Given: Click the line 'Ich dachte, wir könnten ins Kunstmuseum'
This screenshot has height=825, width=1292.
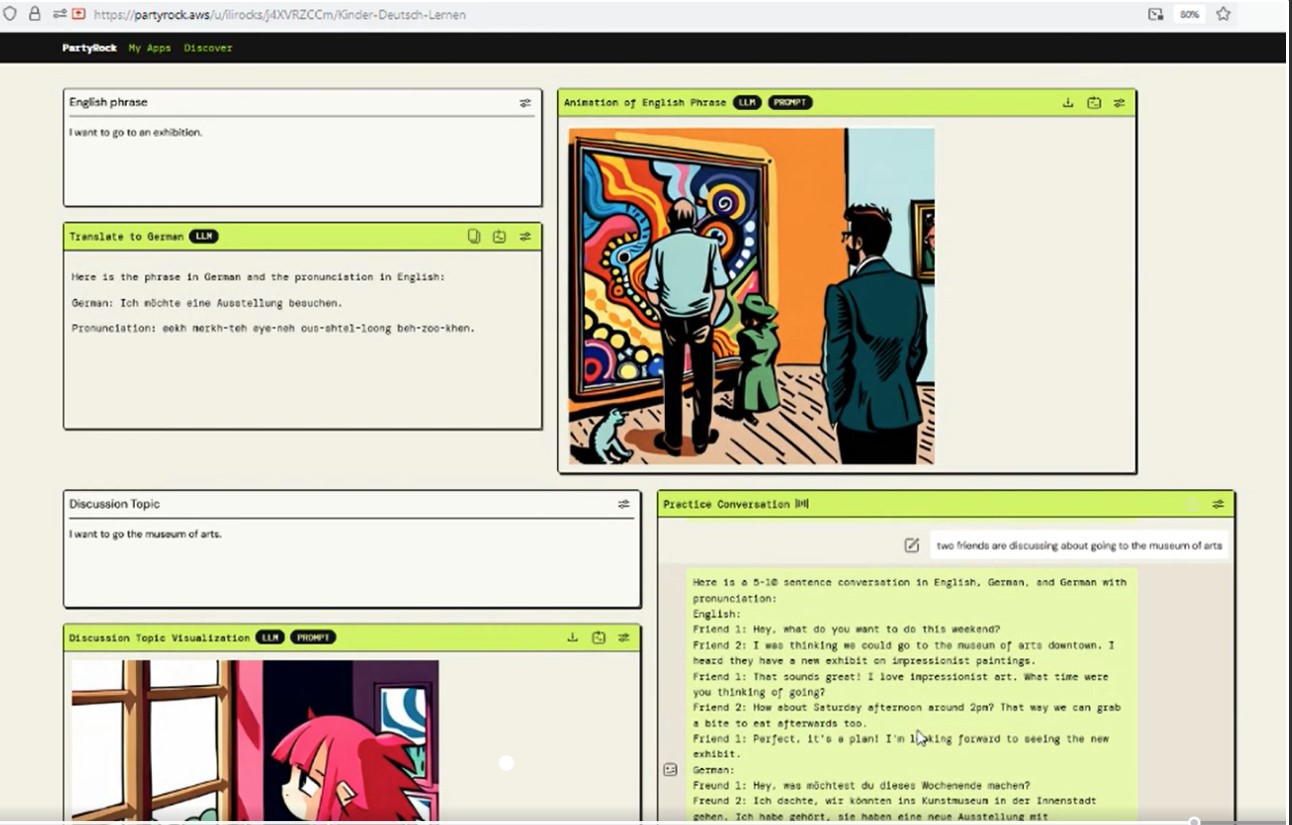Looking at the screenshot, I should 895,808.
